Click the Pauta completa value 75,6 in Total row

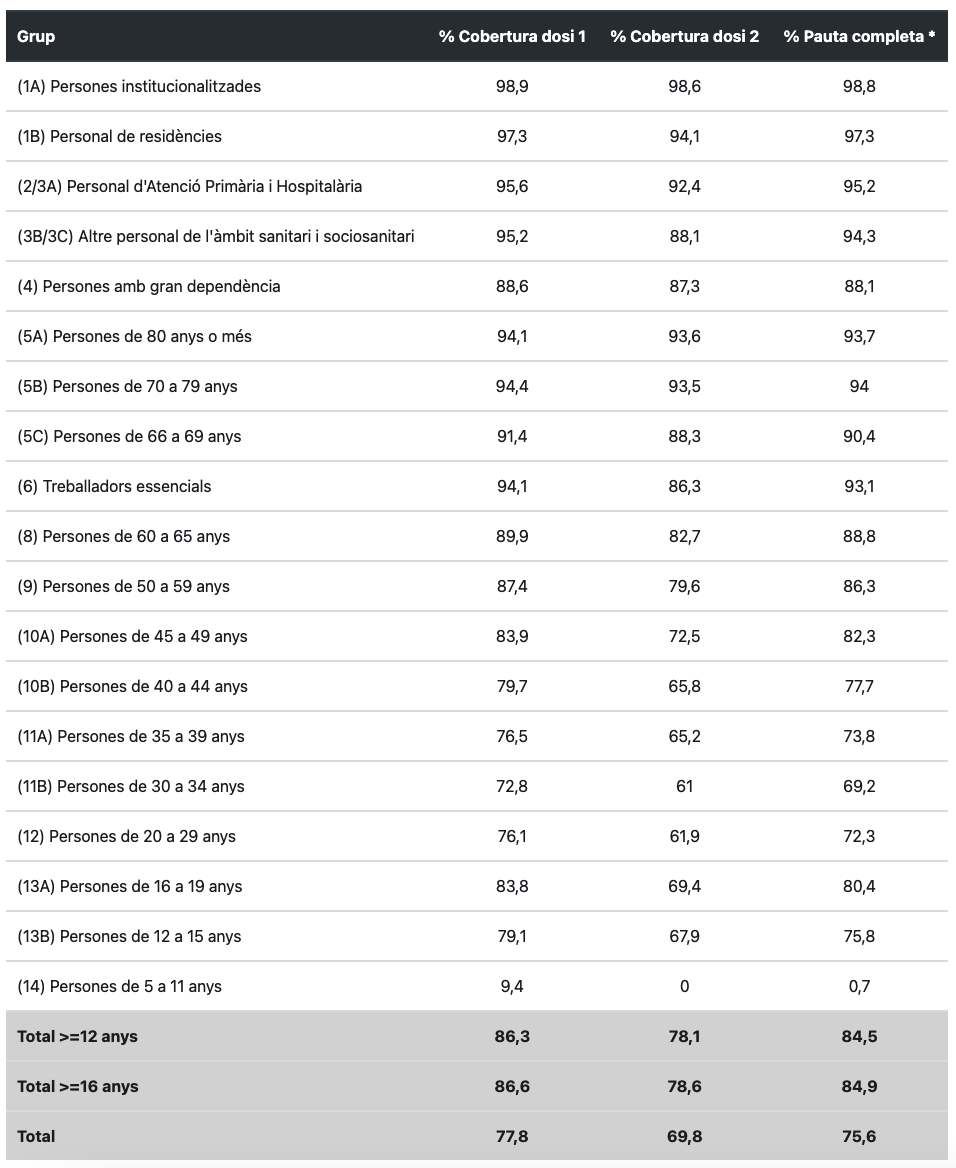point(859,1137)
